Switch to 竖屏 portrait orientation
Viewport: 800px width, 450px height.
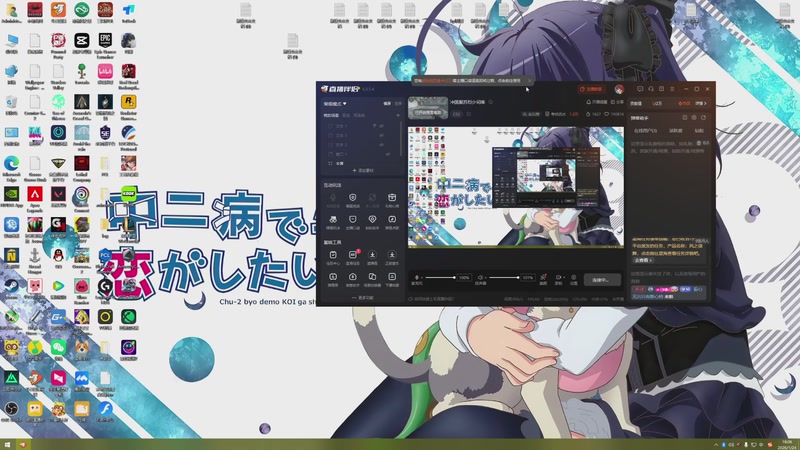pyautogui.click(x=398, y=104)
